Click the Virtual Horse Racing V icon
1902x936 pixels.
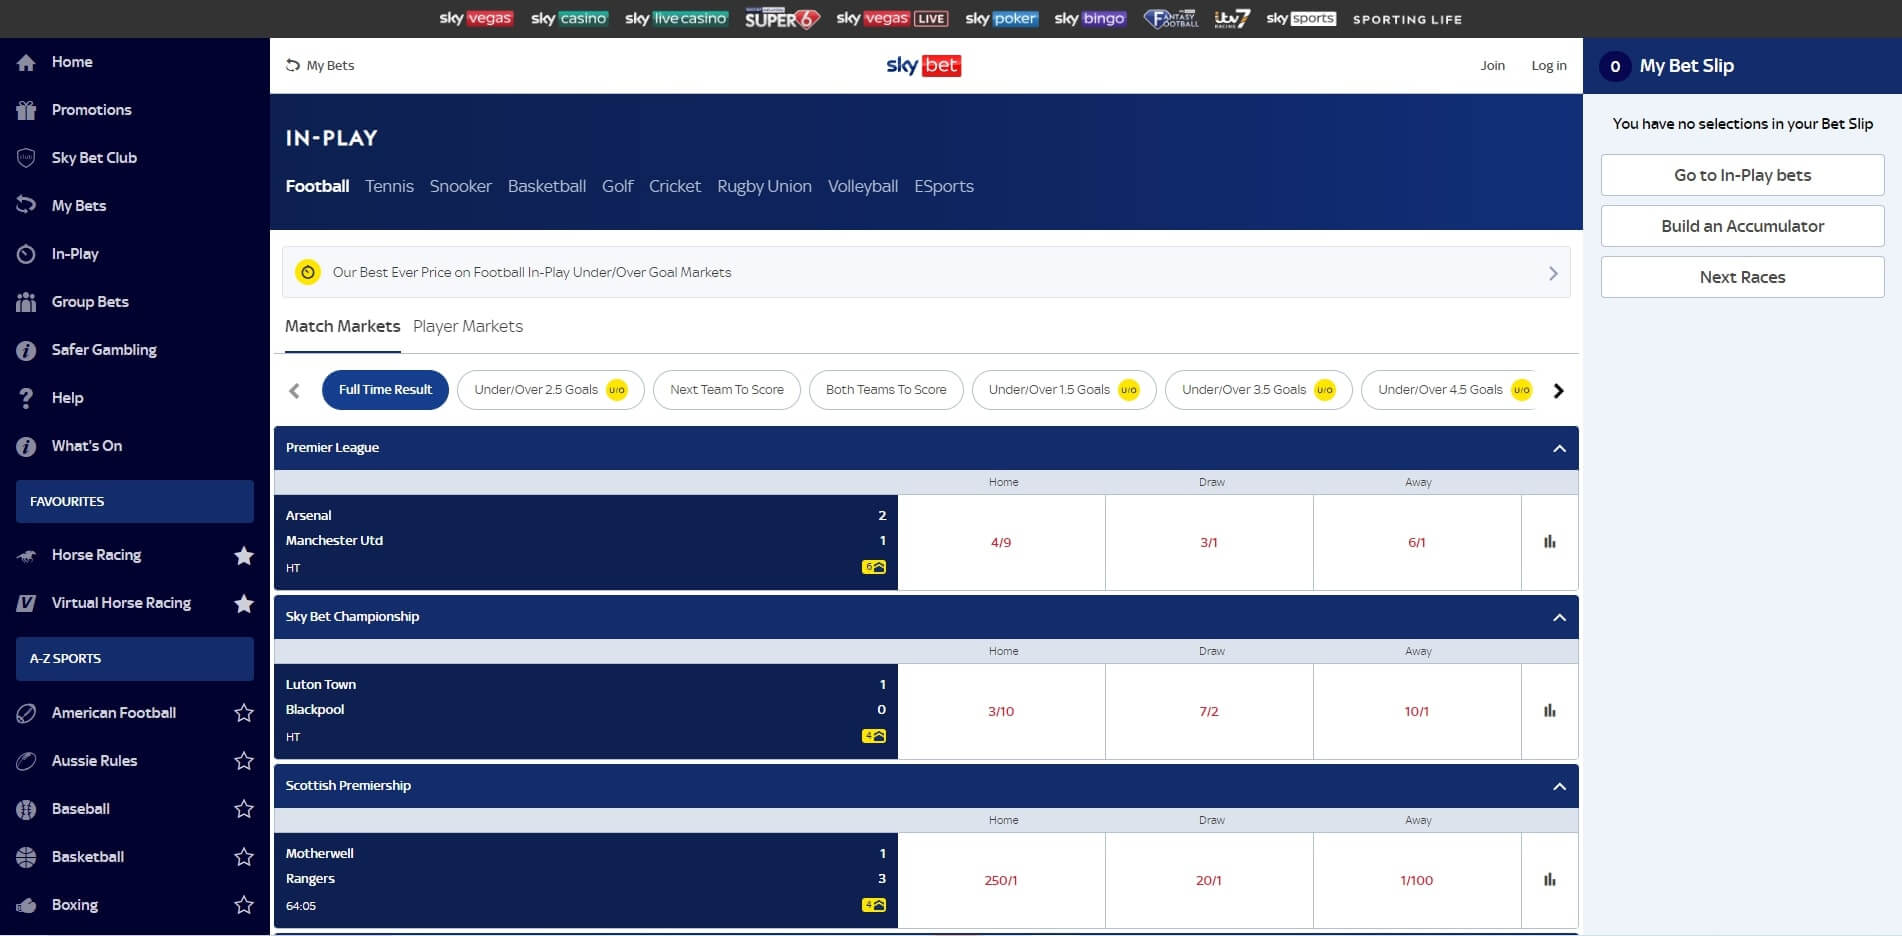click(26, 603)
